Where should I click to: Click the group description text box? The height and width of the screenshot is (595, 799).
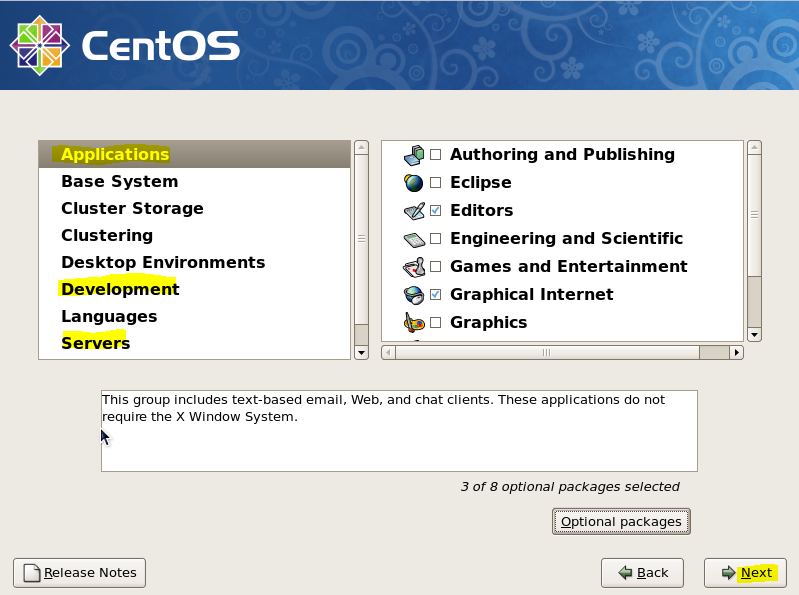click(x=399, y=431)
